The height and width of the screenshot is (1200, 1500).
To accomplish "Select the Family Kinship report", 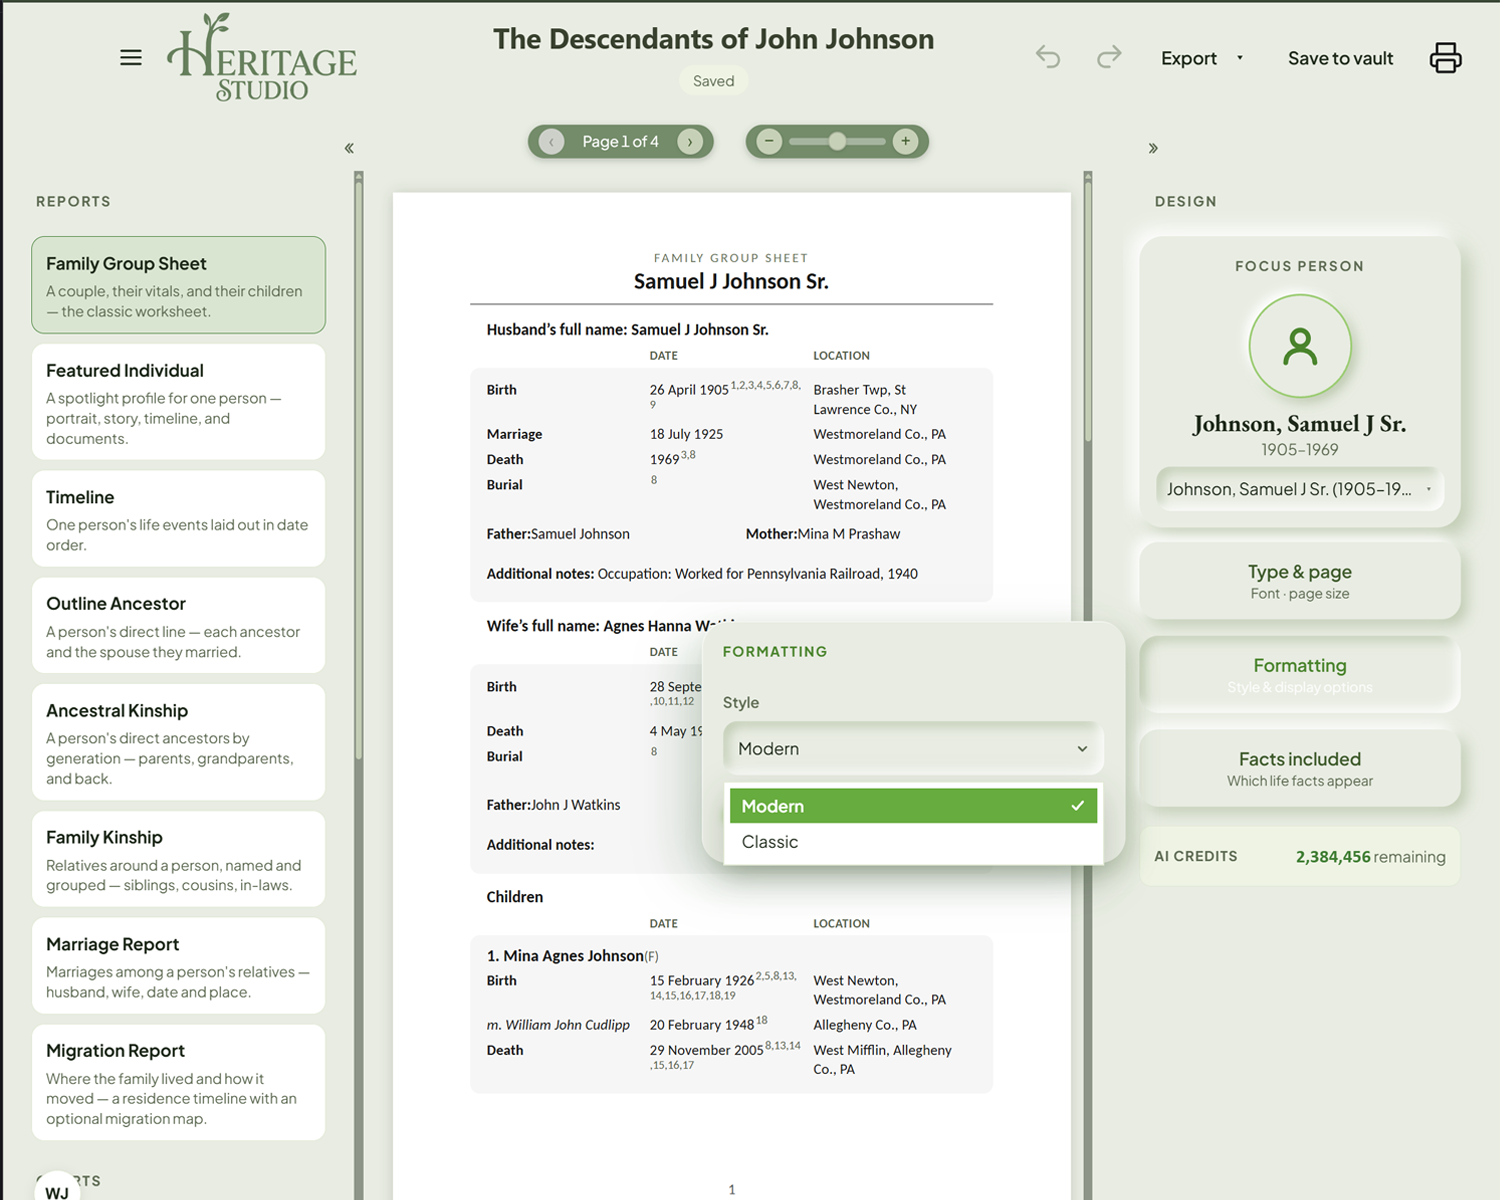I will coord(179,859).
